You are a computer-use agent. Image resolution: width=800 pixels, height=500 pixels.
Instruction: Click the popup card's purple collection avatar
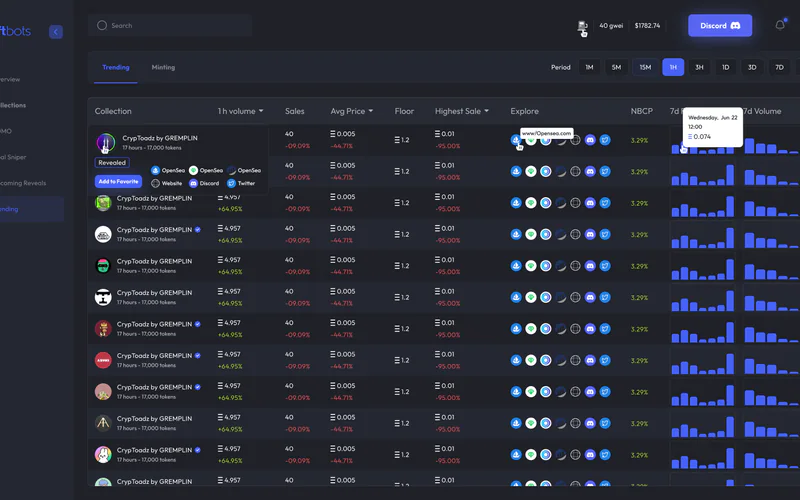point(106,142)
